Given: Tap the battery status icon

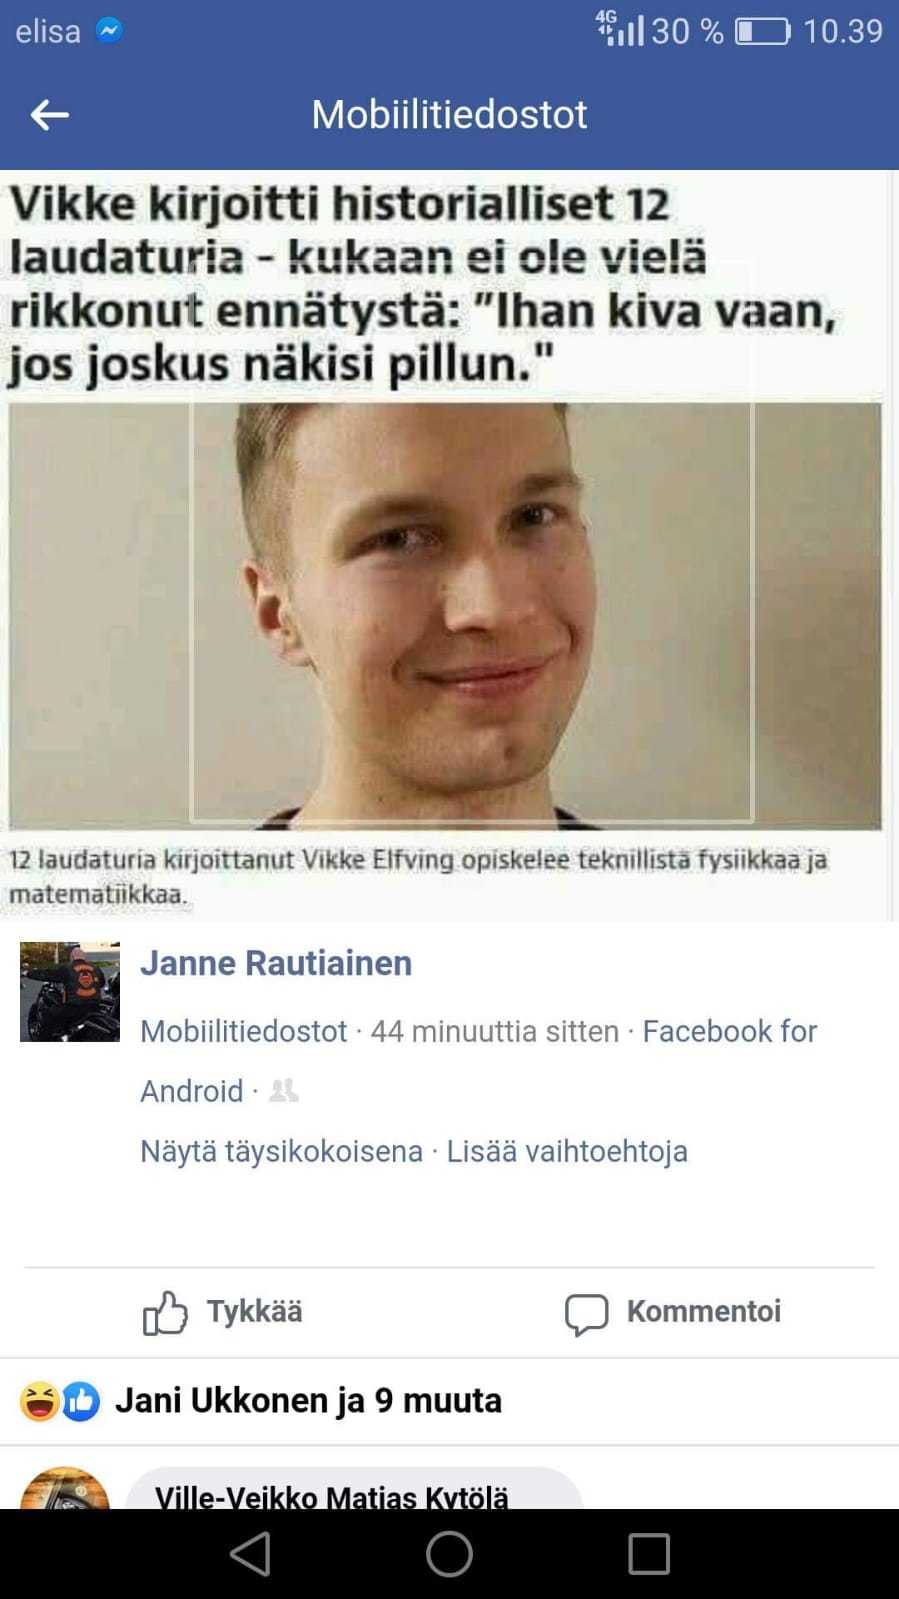Looking at the screenshot, I should click(763, 32).
